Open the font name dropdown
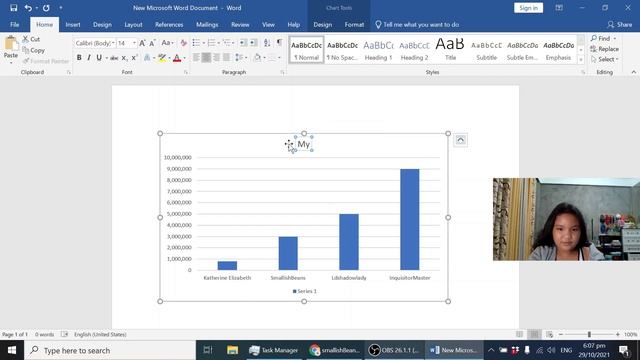Screen dimensions: 640x360 (x=113, y=43)
